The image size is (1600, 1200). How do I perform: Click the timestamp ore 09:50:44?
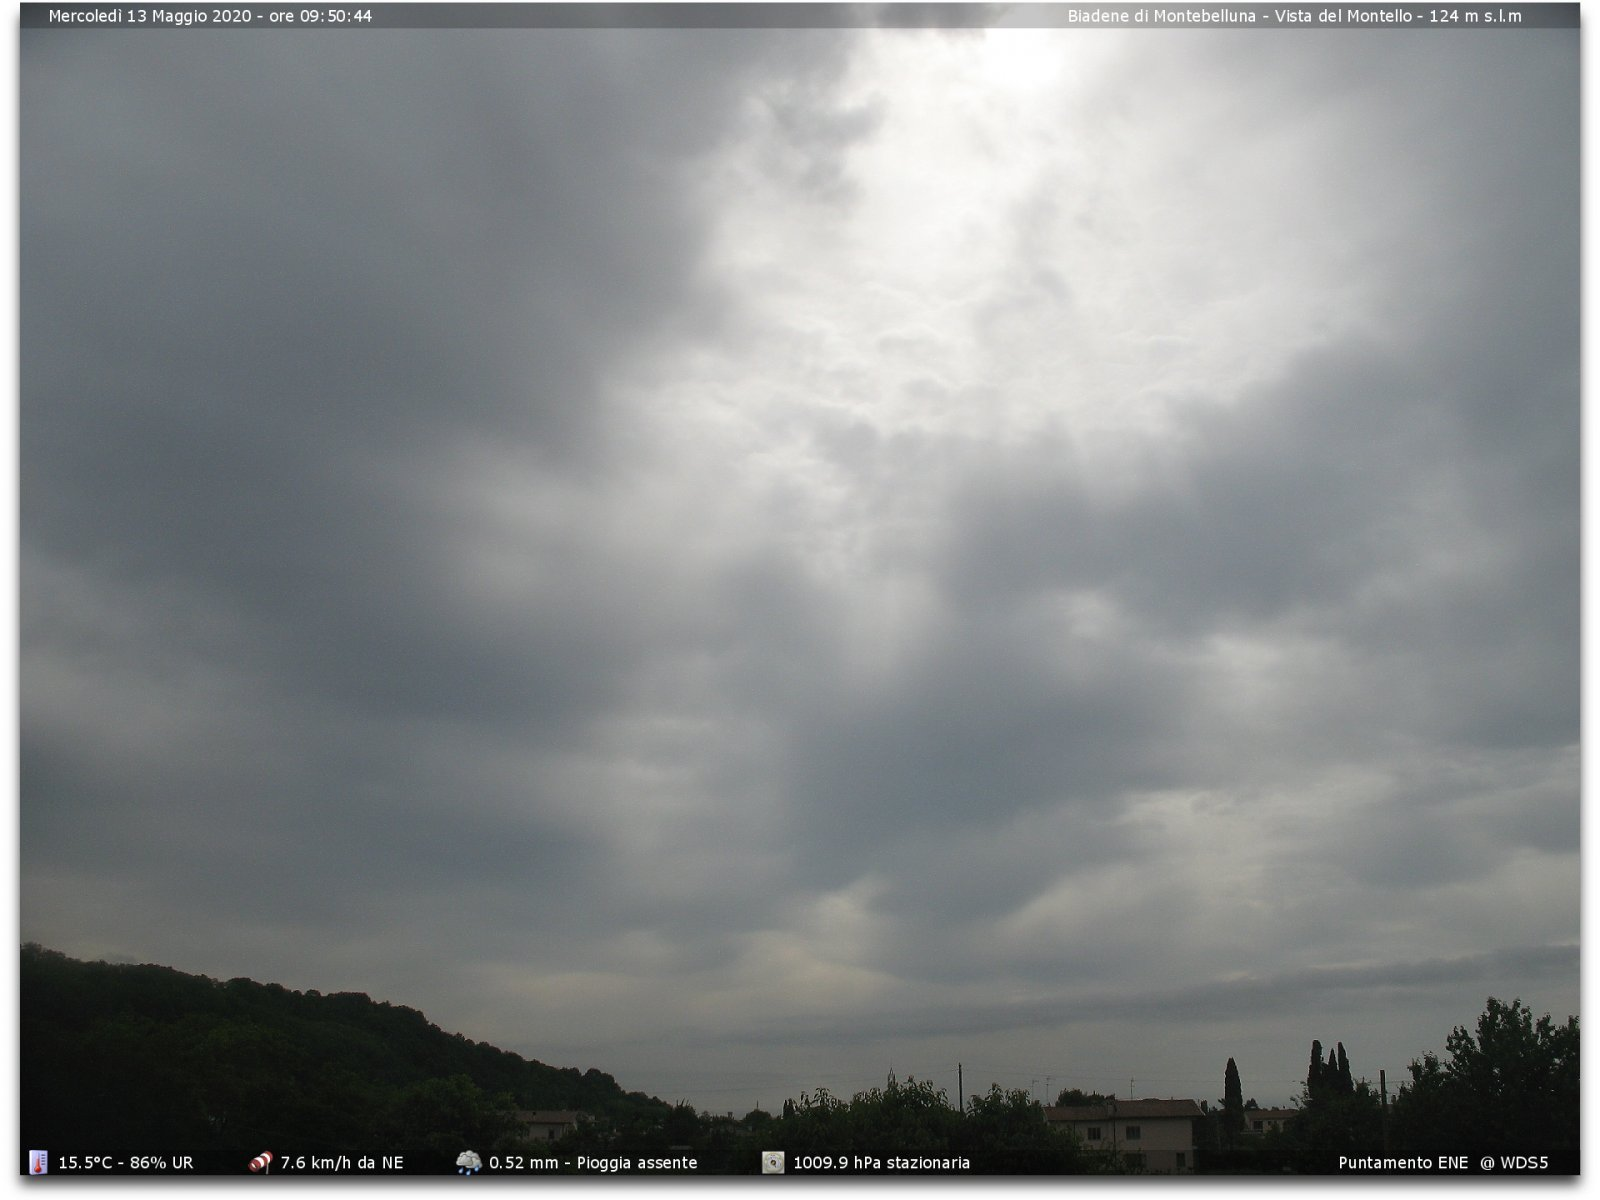(320, 16)
